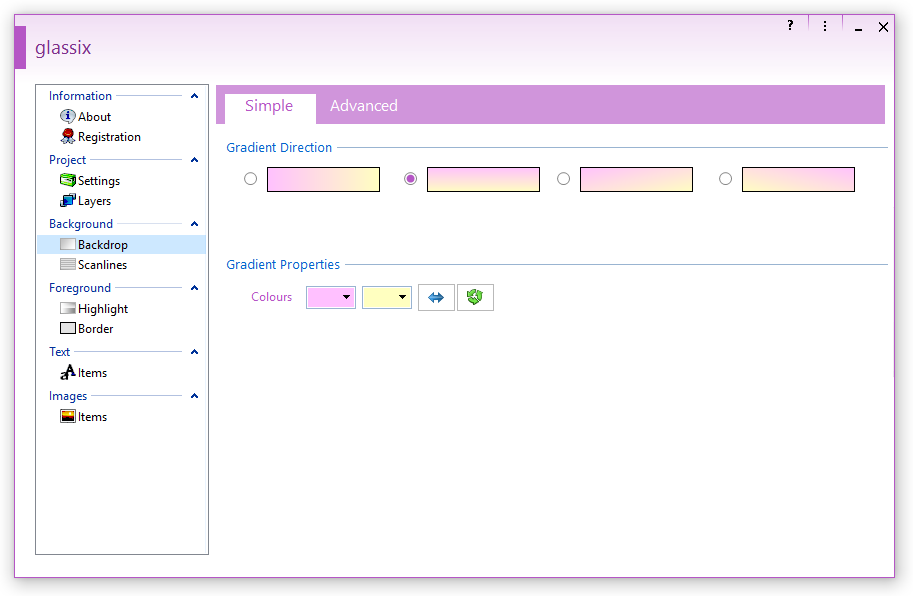Open the Registration rosette icon
This screenshot has height=596, width=913.
pyautogui.click(x=68, y=137)
